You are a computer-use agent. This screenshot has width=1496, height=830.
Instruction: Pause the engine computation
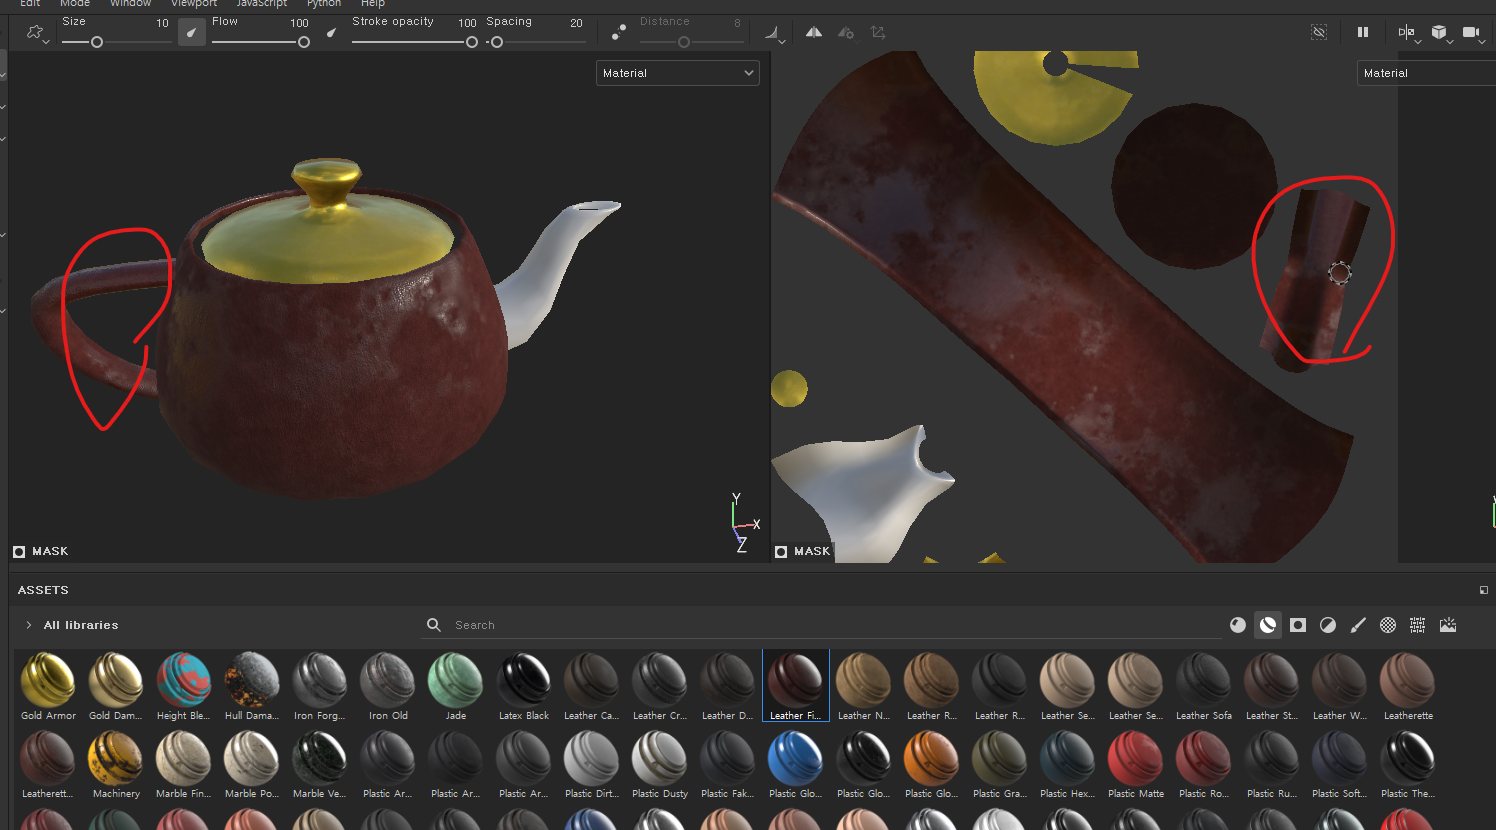[x=1362, y=32]
